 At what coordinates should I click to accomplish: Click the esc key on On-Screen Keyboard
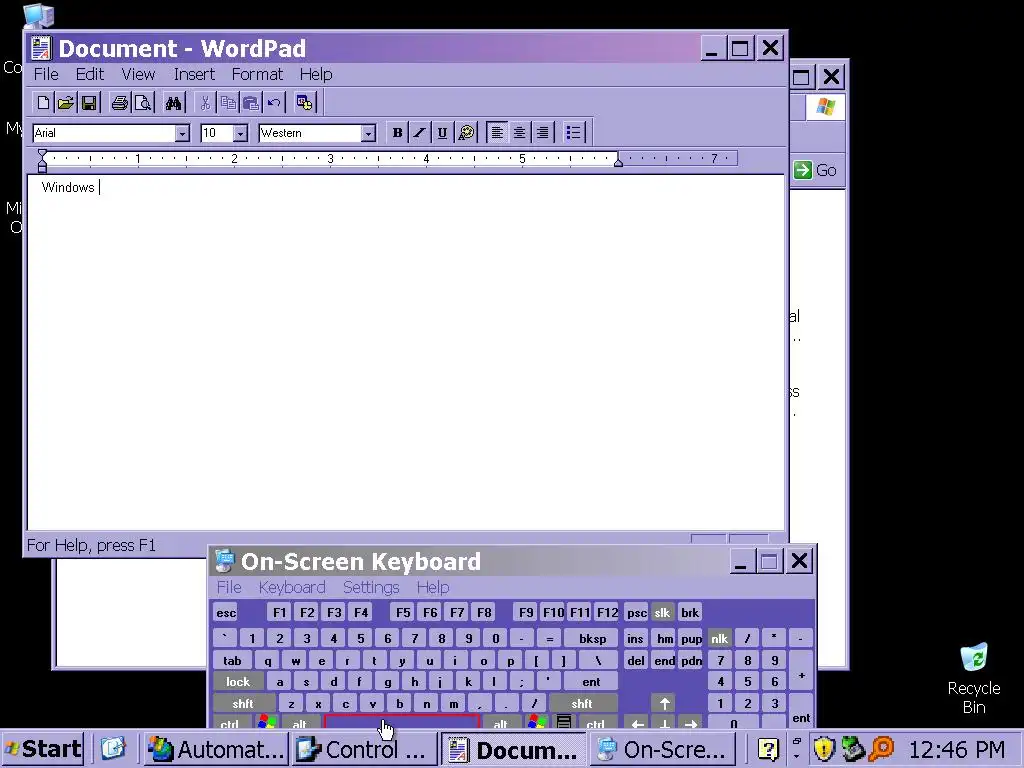click(226, 613)
